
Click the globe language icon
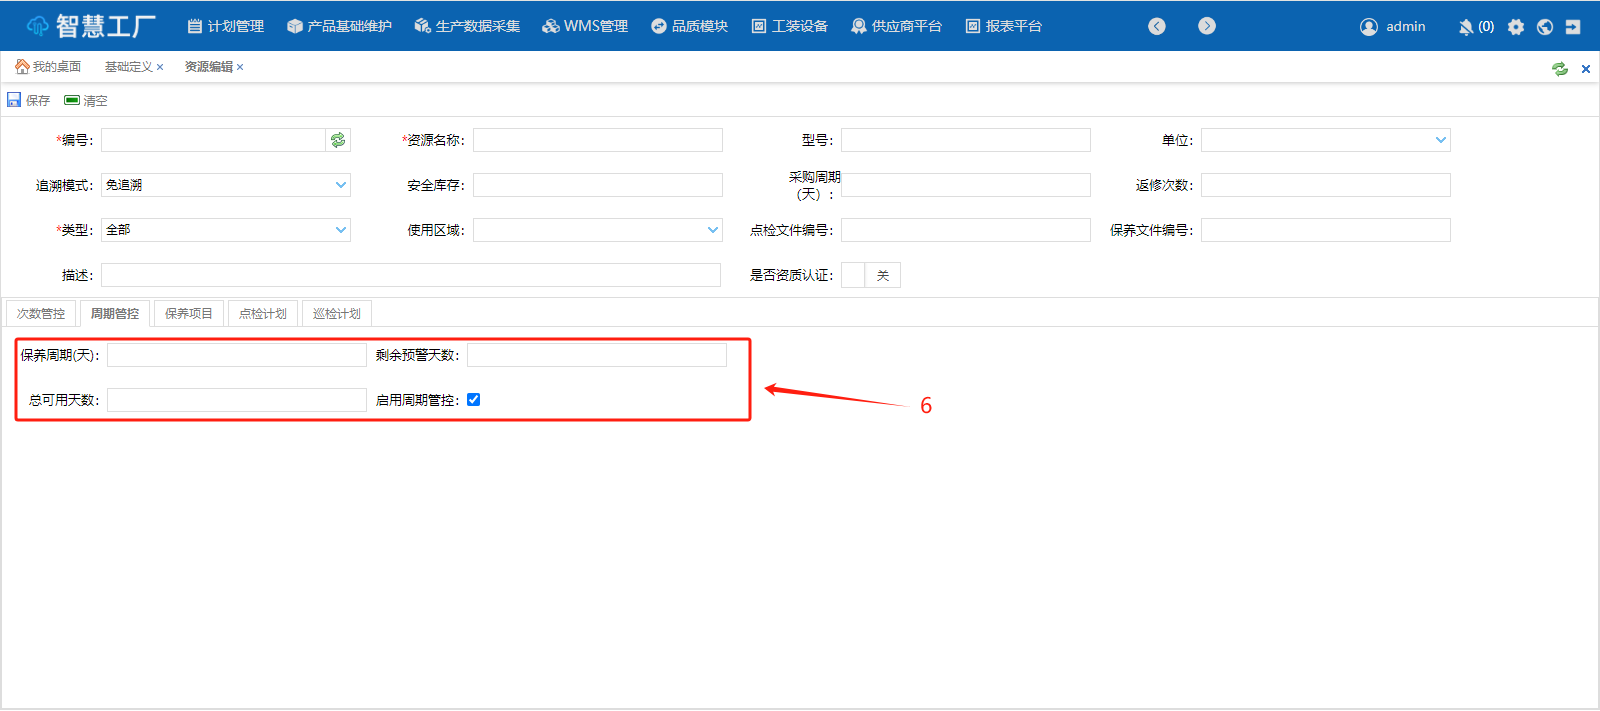click(1545, 27)
